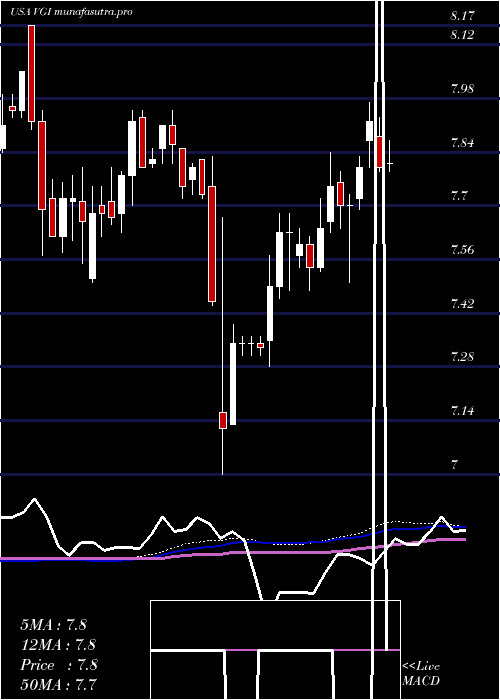Click the 7.7 price axis label

click(x=459, y=196)
